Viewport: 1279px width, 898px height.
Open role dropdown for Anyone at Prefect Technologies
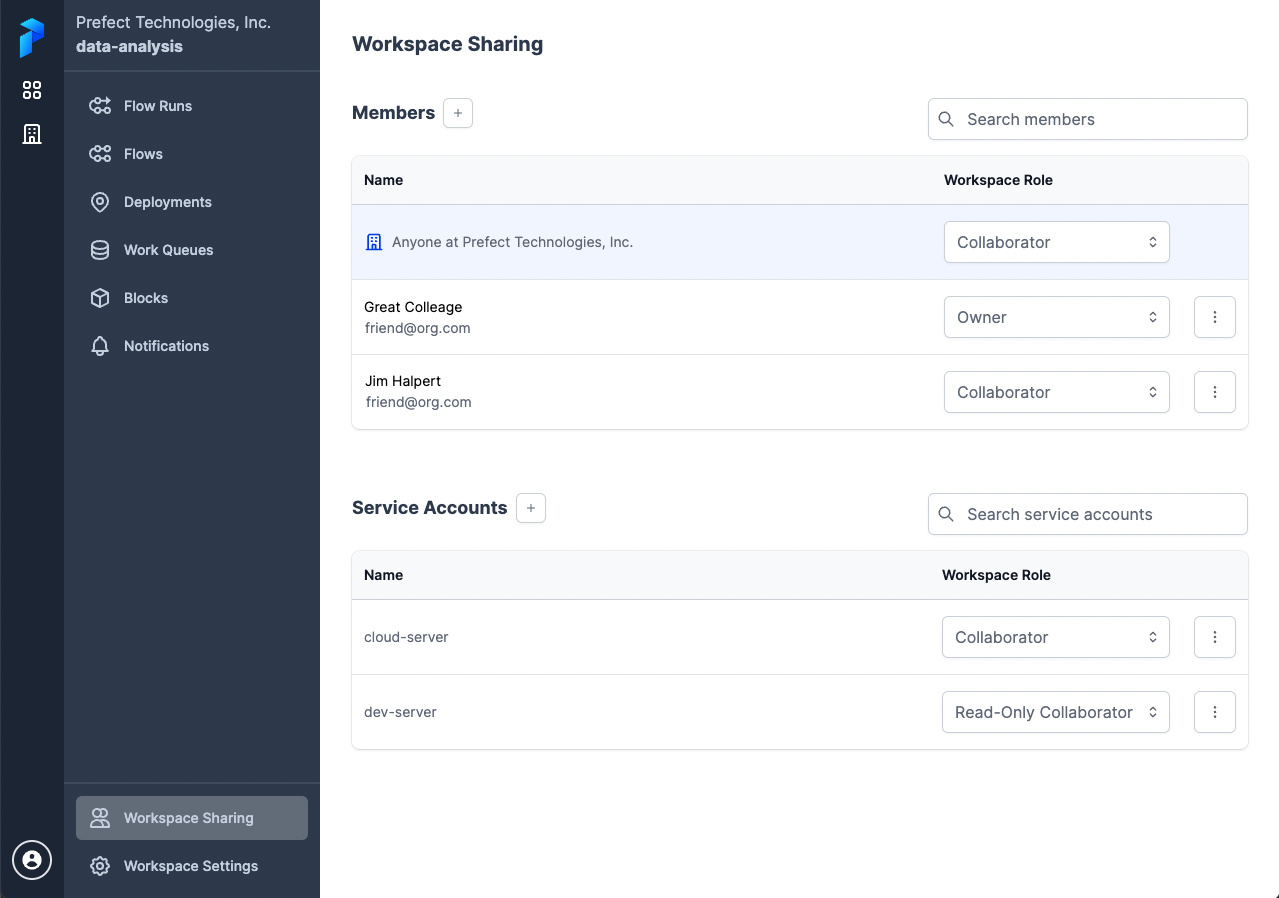1056,242
